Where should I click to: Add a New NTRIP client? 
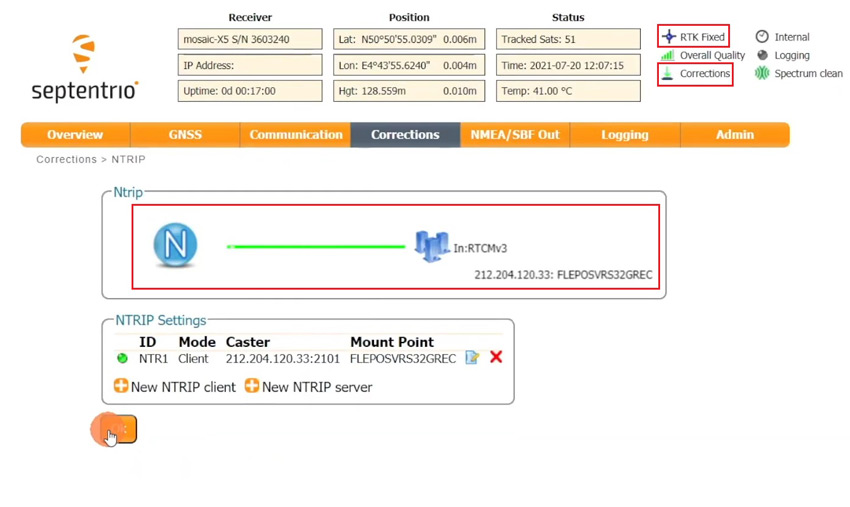click(x=175, y=387)
